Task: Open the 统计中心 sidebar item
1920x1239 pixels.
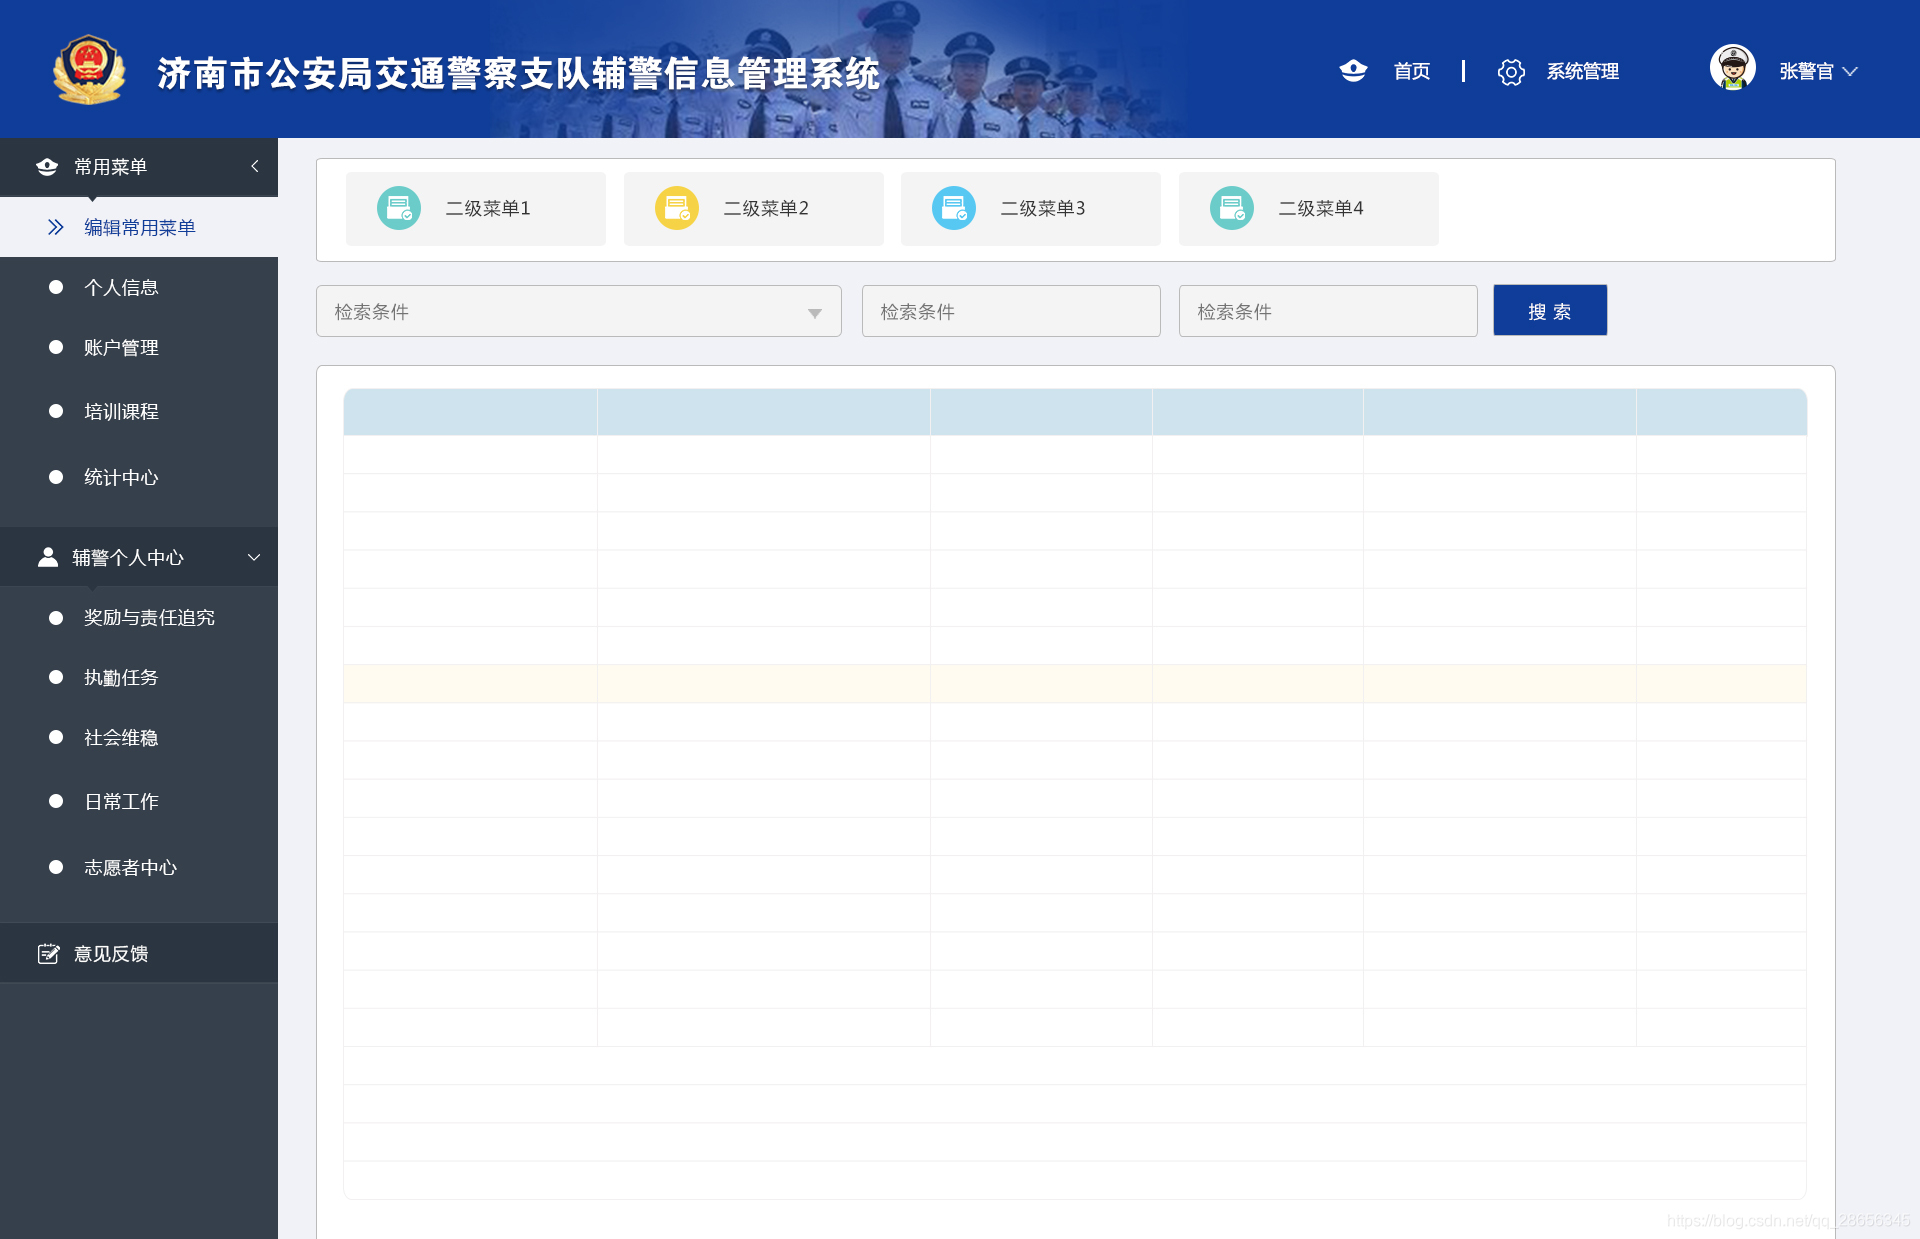Action: click(x=121, y=478)
